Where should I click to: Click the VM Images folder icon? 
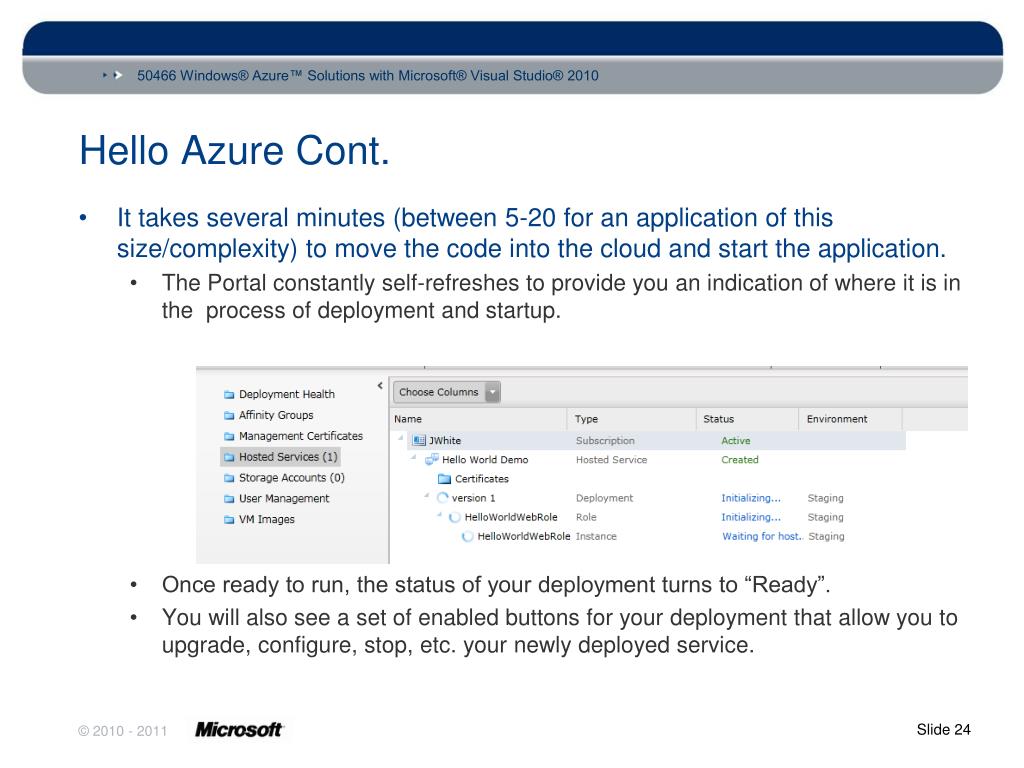tap(229, 520)
